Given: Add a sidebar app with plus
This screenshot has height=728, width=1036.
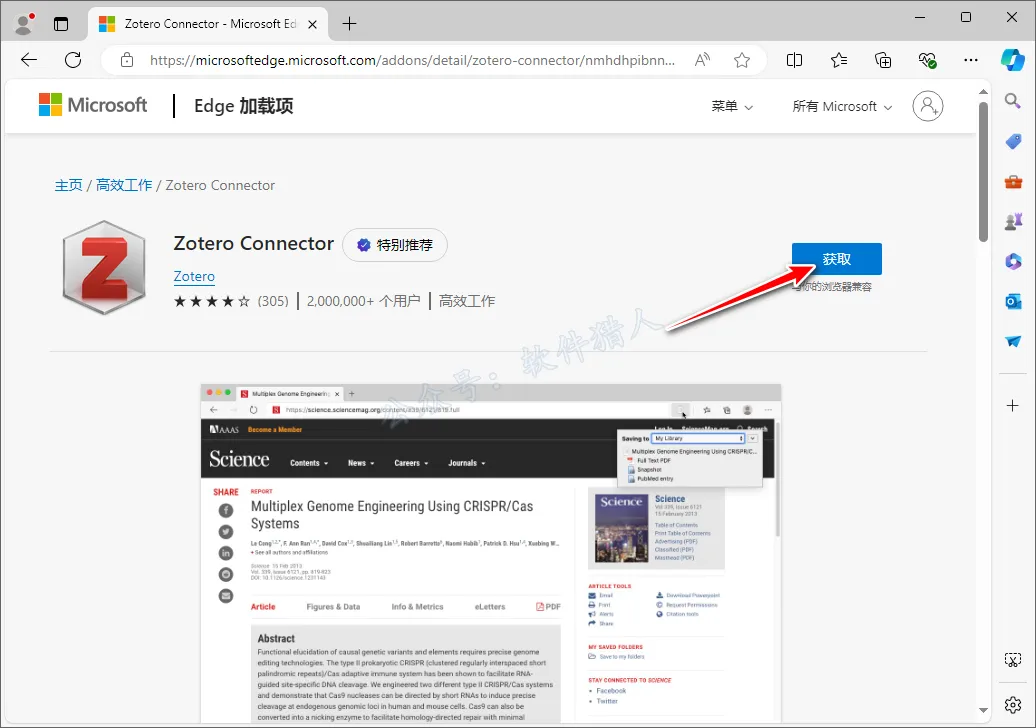Looking at the screenshot, I should [x=1012, y=406].
